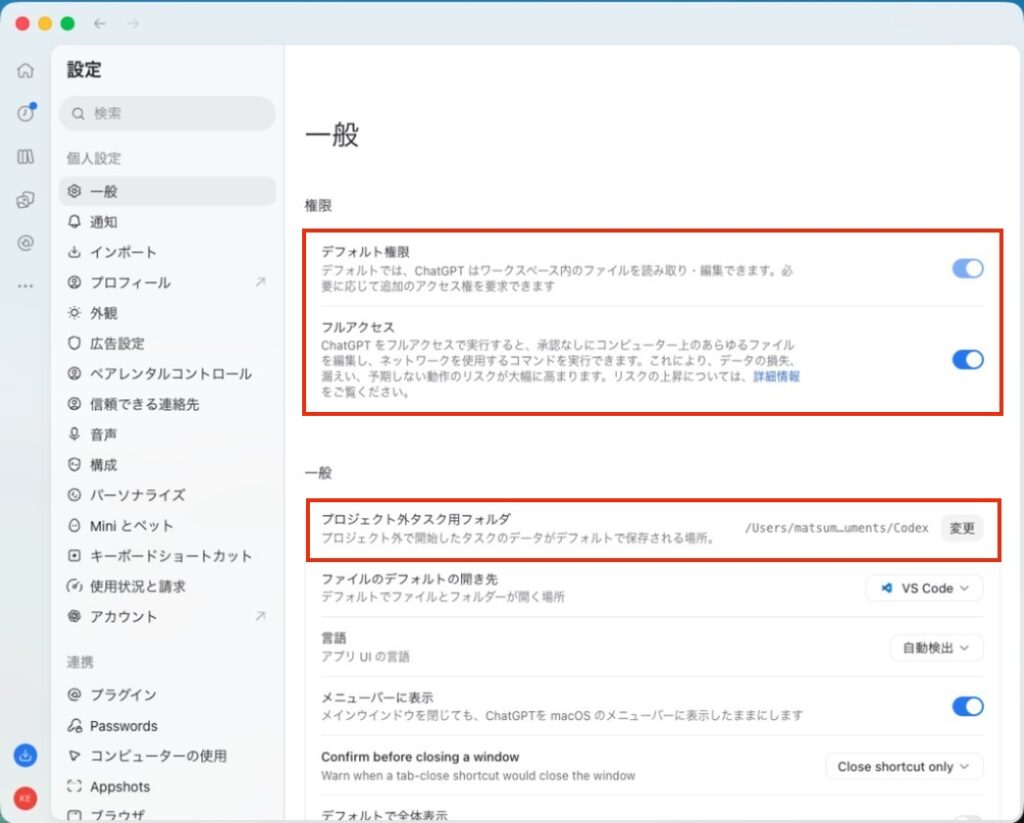Click the key icon beside Passwords

74,726
